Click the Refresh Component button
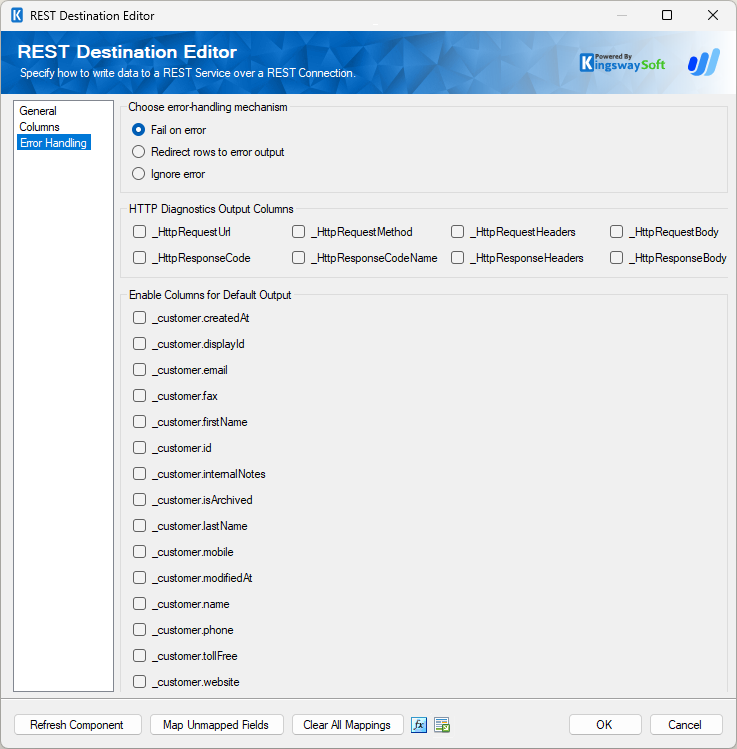Image resolution: width=737 pixels, height=749 pixels. (x=78, y=725)
